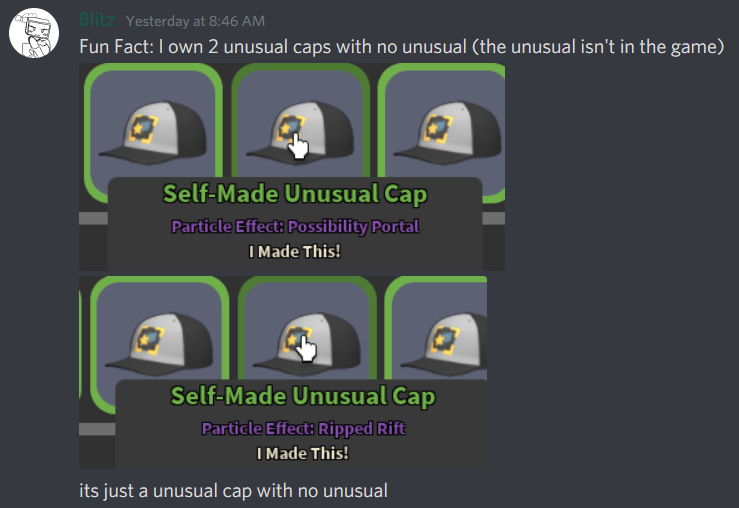Click 'Particle Effect: Possibility Portal' text
Viewport: 739px width, 508px height.
(295, 227)
